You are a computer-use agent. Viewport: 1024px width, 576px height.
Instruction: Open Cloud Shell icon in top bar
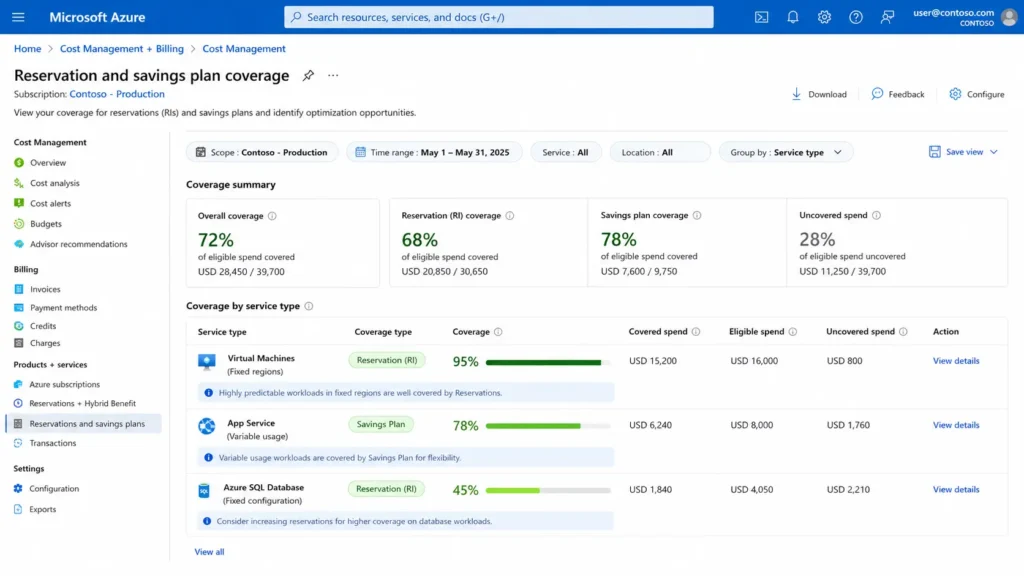(761, 17)
